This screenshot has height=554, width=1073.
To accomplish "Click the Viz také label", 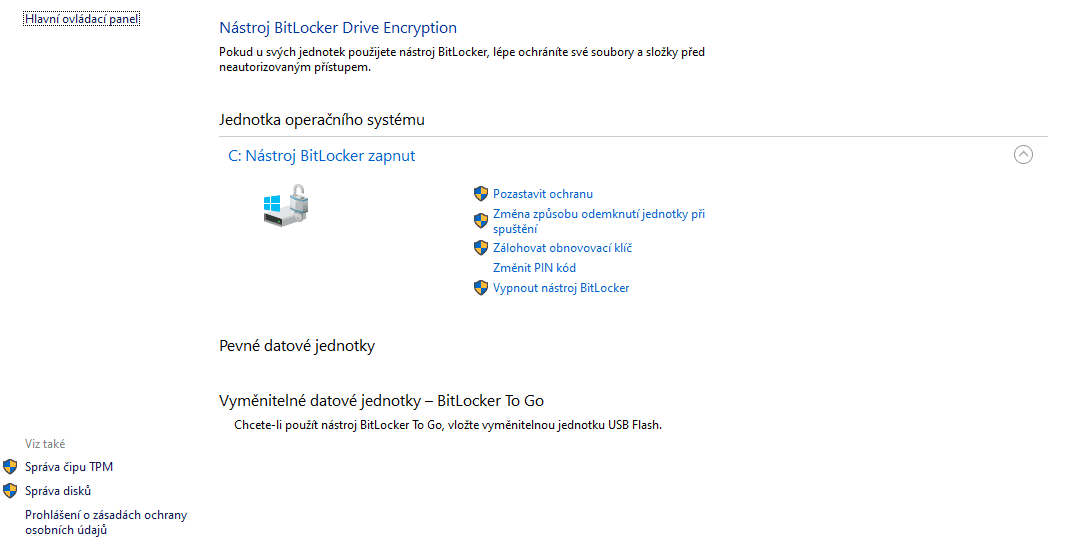I will click(45, 444).
